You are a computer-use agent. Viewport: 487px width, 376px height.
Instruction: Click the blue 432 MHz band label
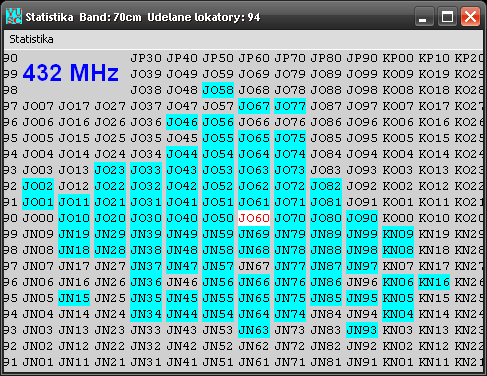[71, 73]
